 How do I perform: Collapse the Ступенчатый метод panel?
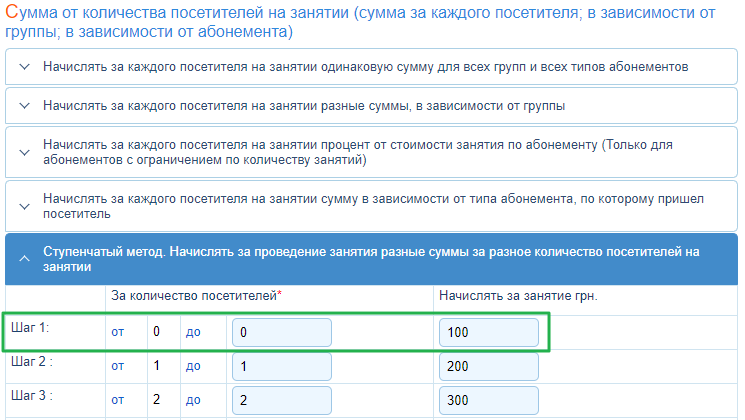[x=370, y=259]
